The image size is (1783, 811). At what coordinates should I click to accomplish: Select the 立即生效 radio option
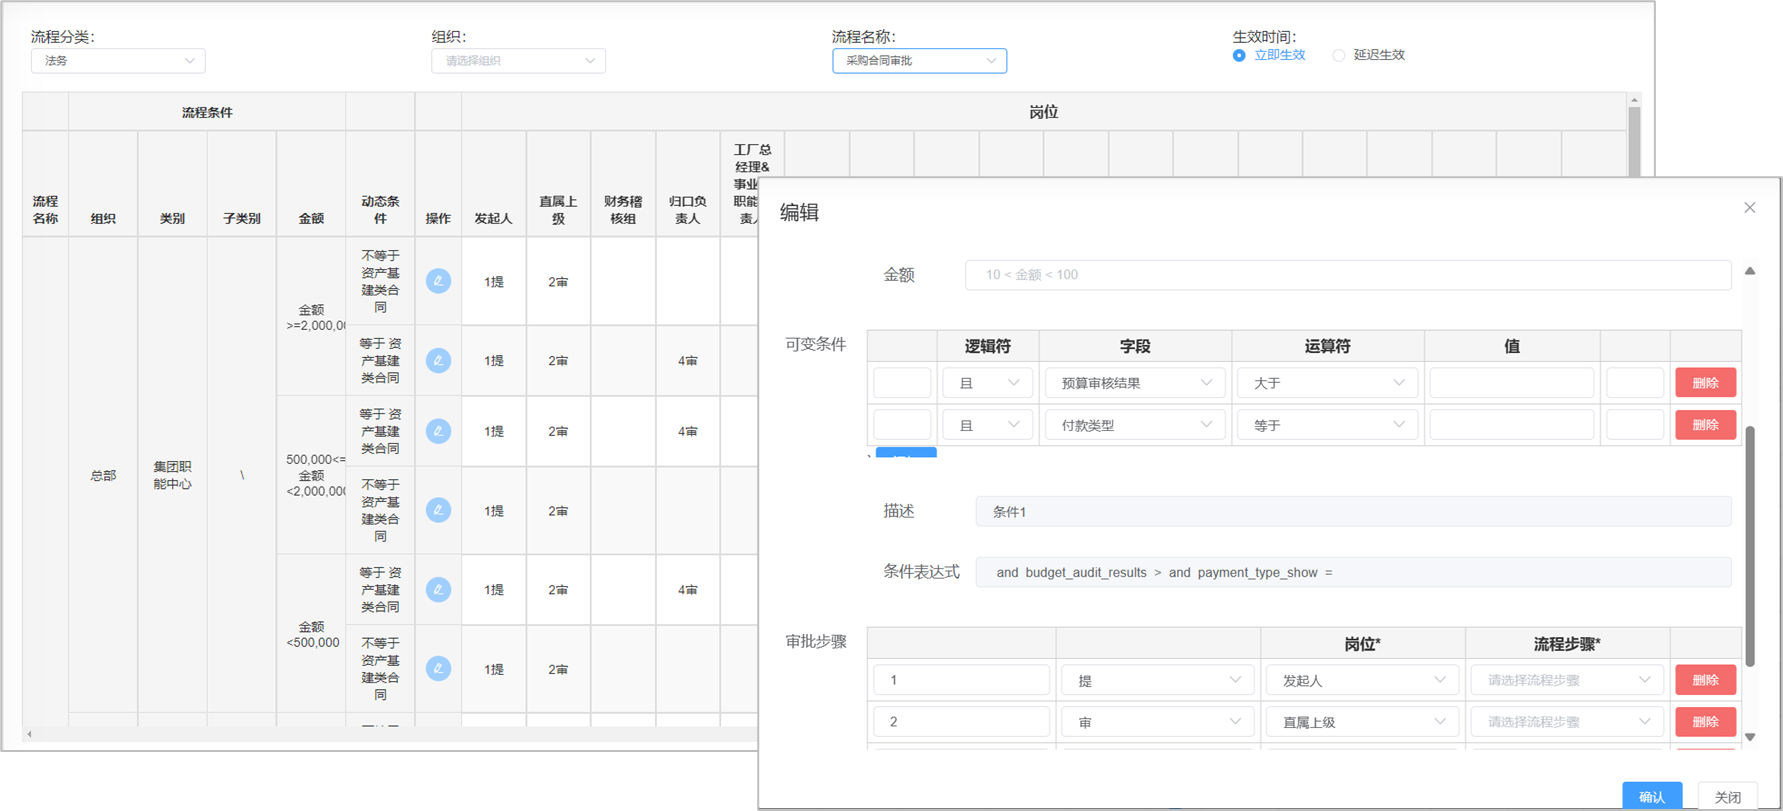(x=1269, y=55)
